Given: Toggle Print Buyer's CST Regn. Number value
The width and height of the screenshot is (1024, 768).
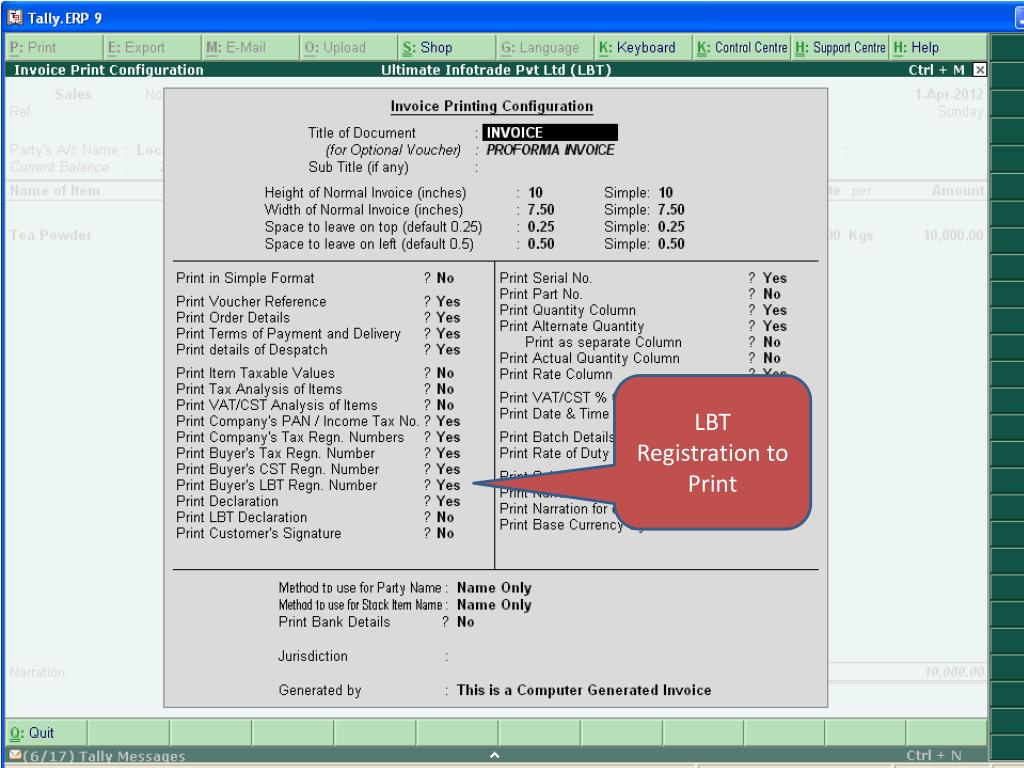Looking at the screenshot, I should point(448,469).
